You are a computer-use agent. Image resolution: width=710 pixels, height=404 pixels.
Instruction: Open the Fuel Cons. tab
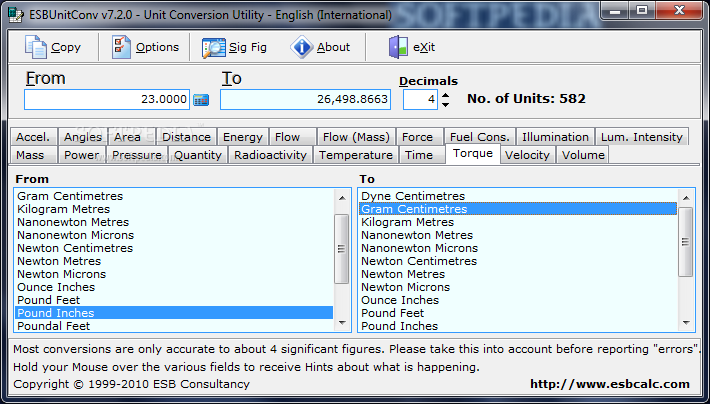pyautogui.click(x=480, y=137)
